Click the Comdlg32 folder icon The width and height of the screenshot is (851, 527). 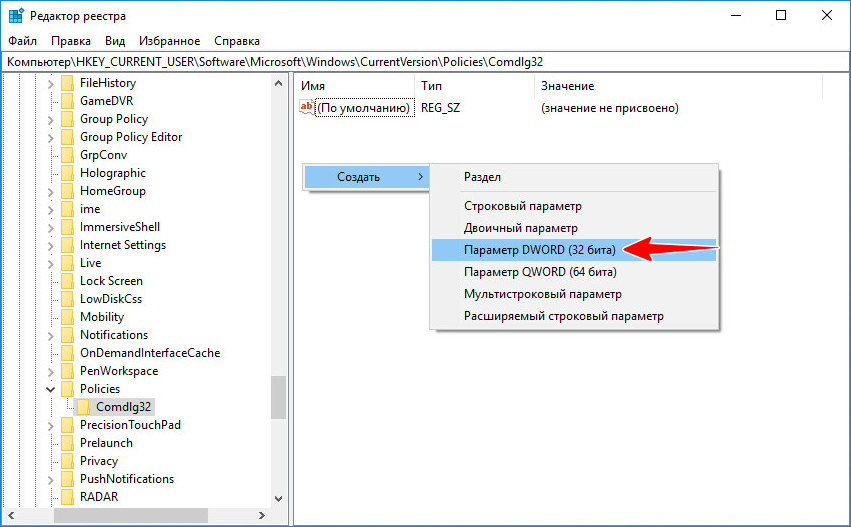(83, 407)
